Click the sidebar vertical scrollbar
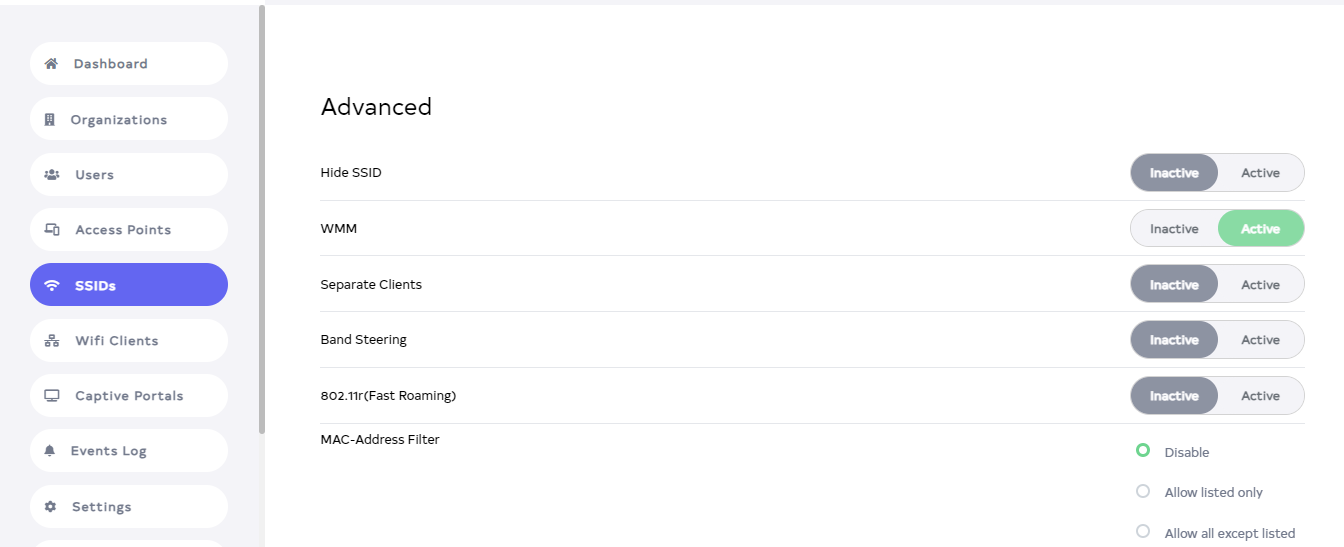1344x547 pixels. (262, 220)
